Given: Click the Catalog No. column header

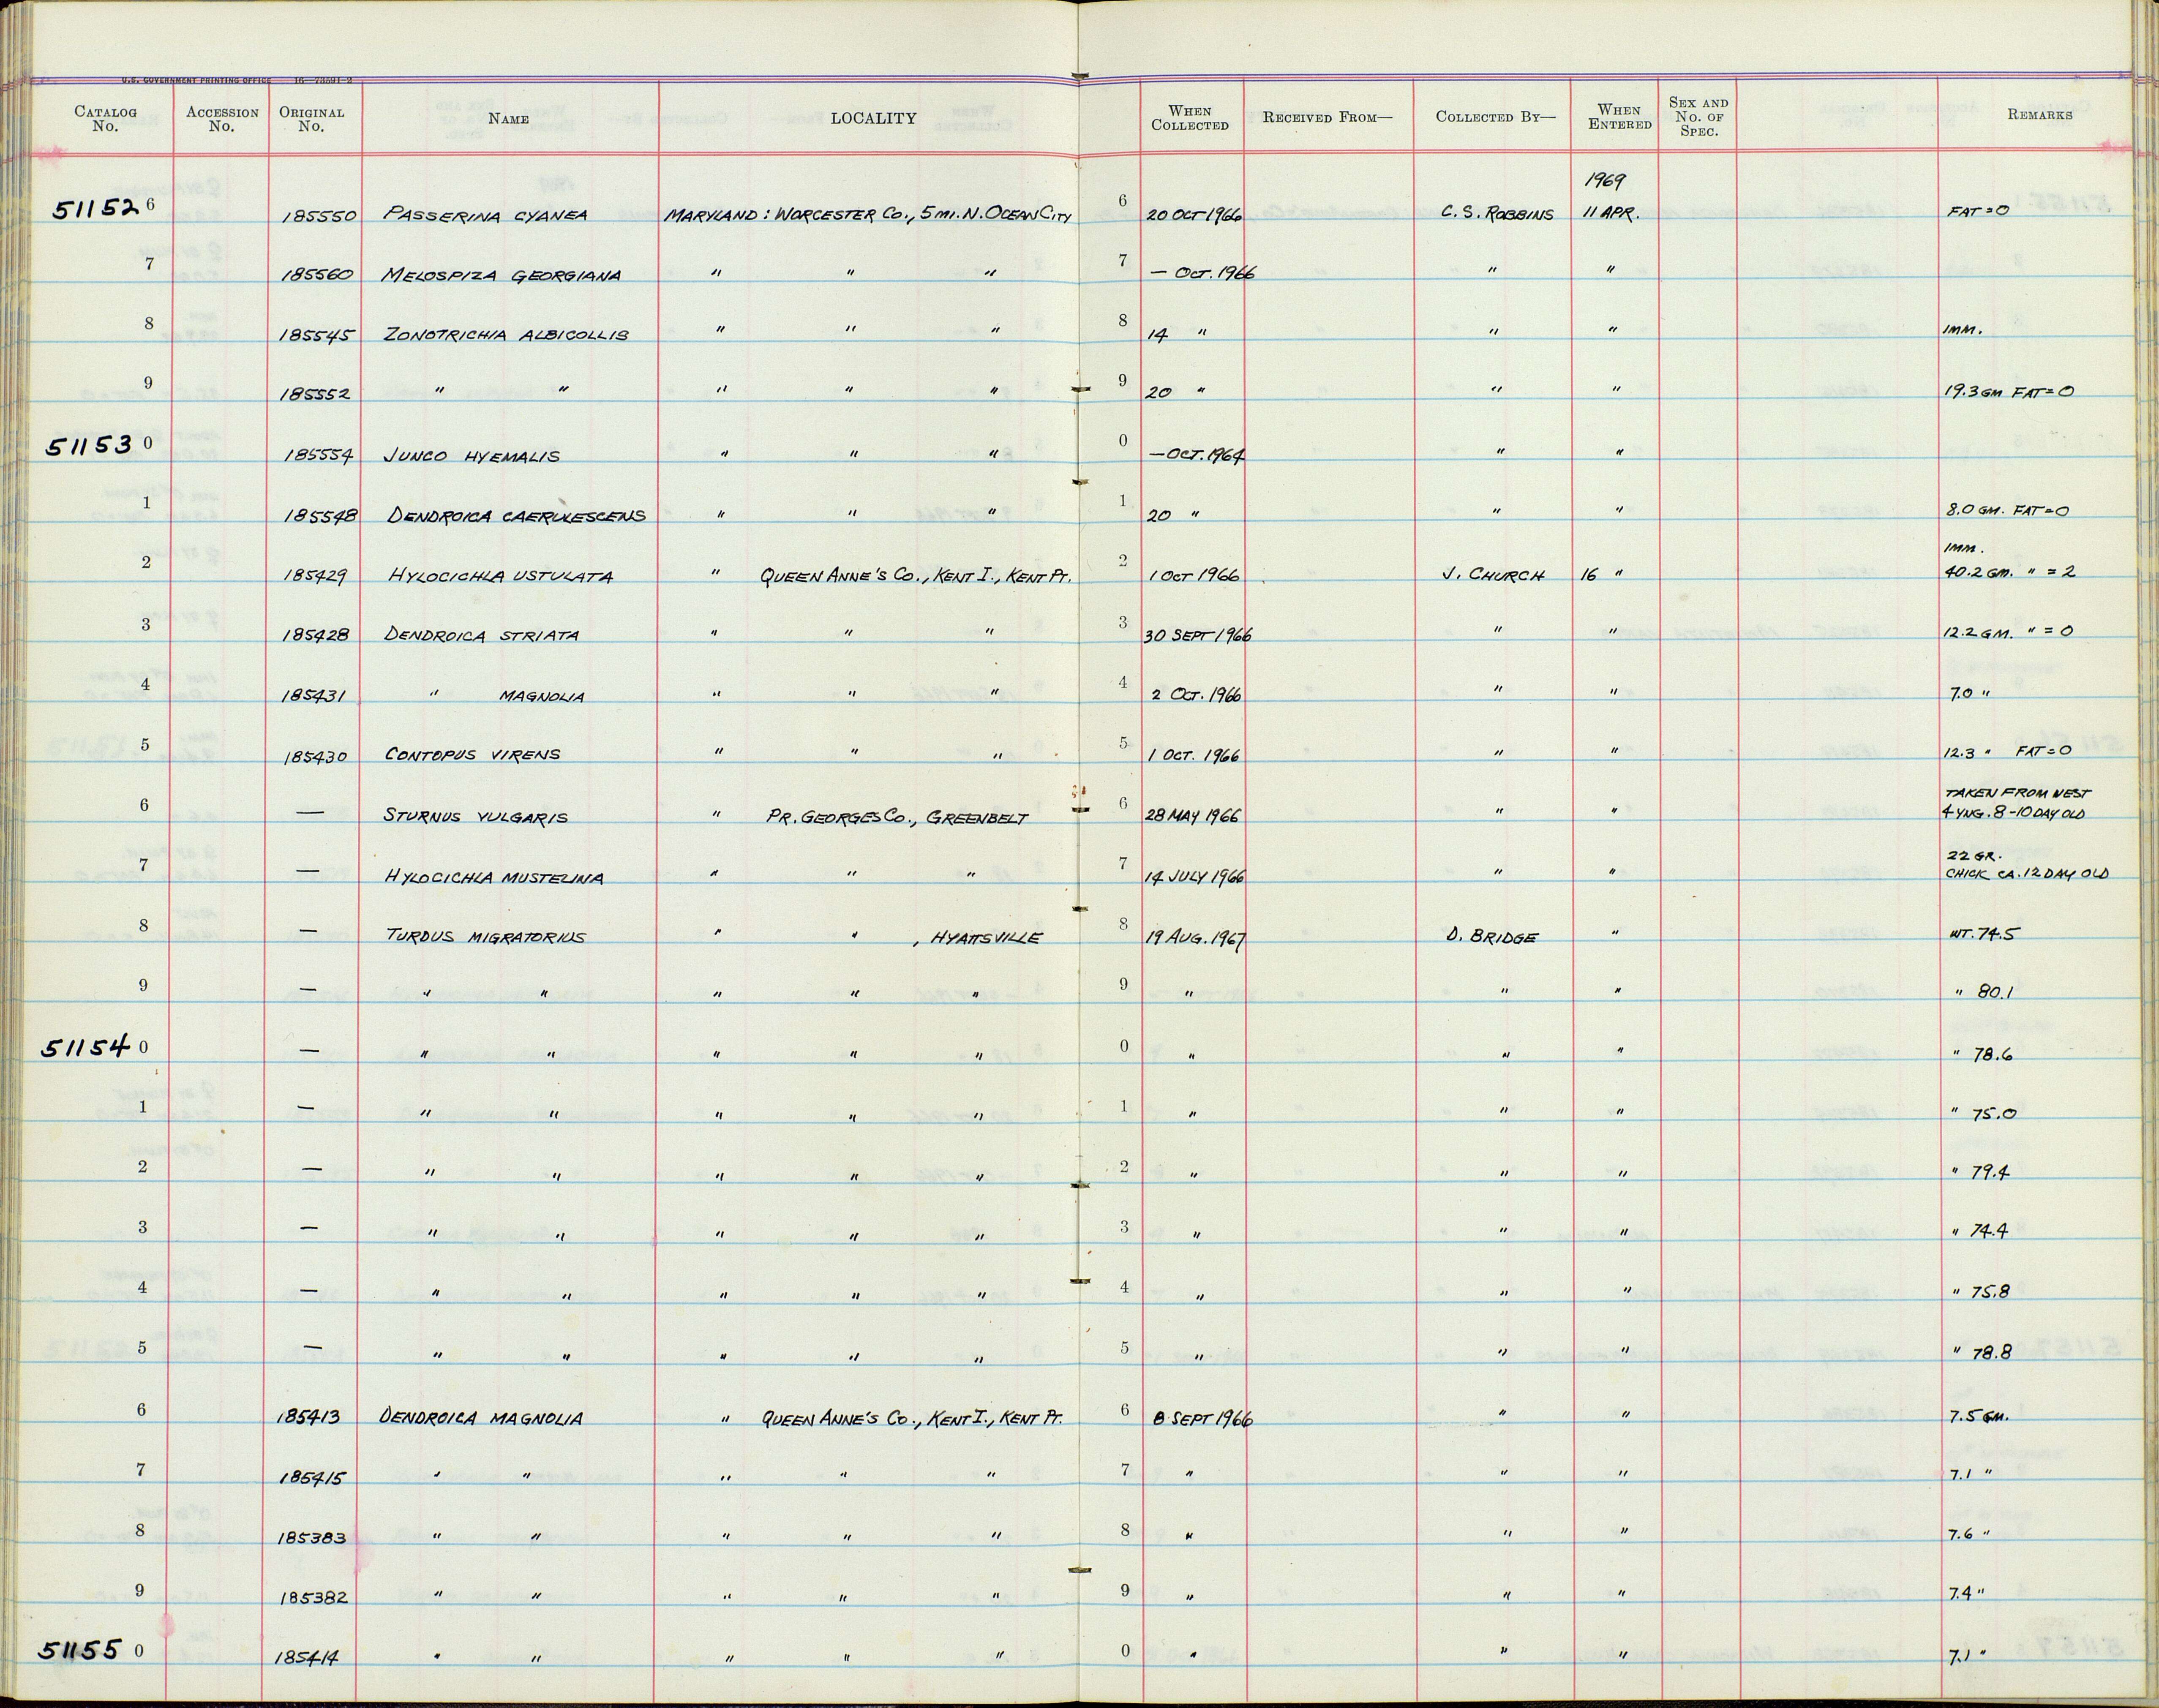Looking at the screenshot, I should point(105,119).
